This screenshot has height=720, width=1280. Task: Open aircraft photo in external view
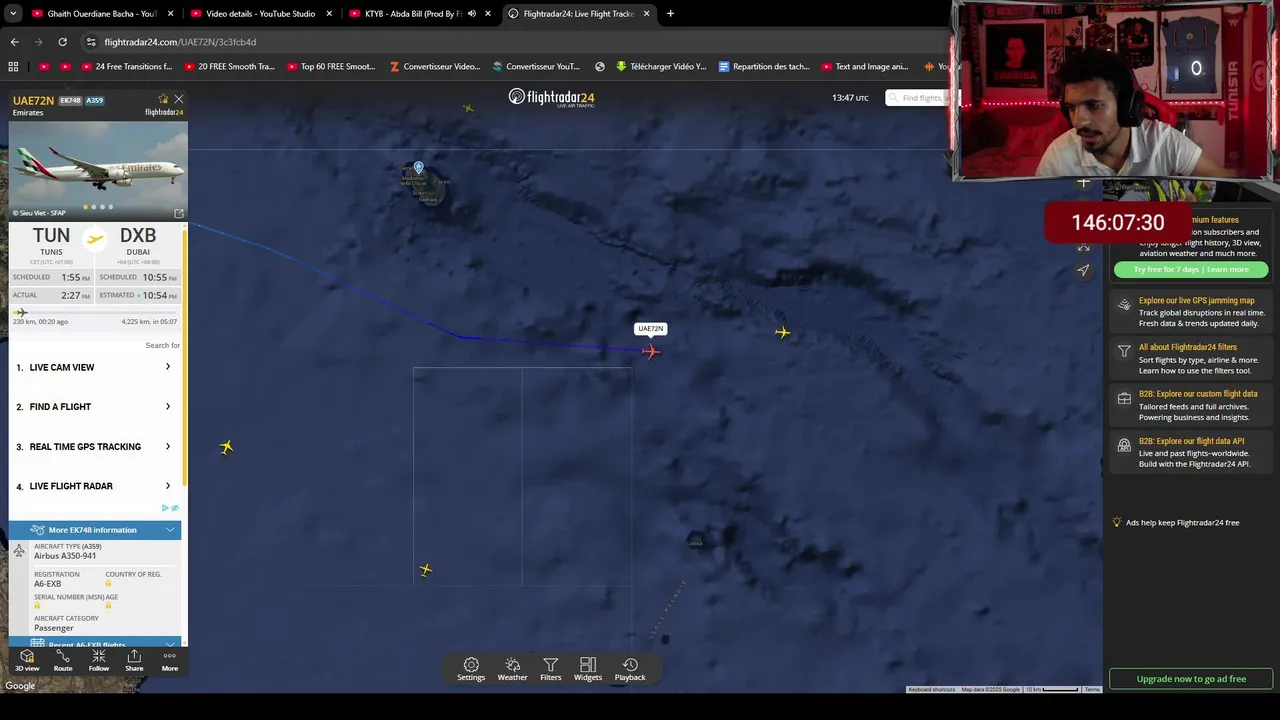(x=179, y=213)
